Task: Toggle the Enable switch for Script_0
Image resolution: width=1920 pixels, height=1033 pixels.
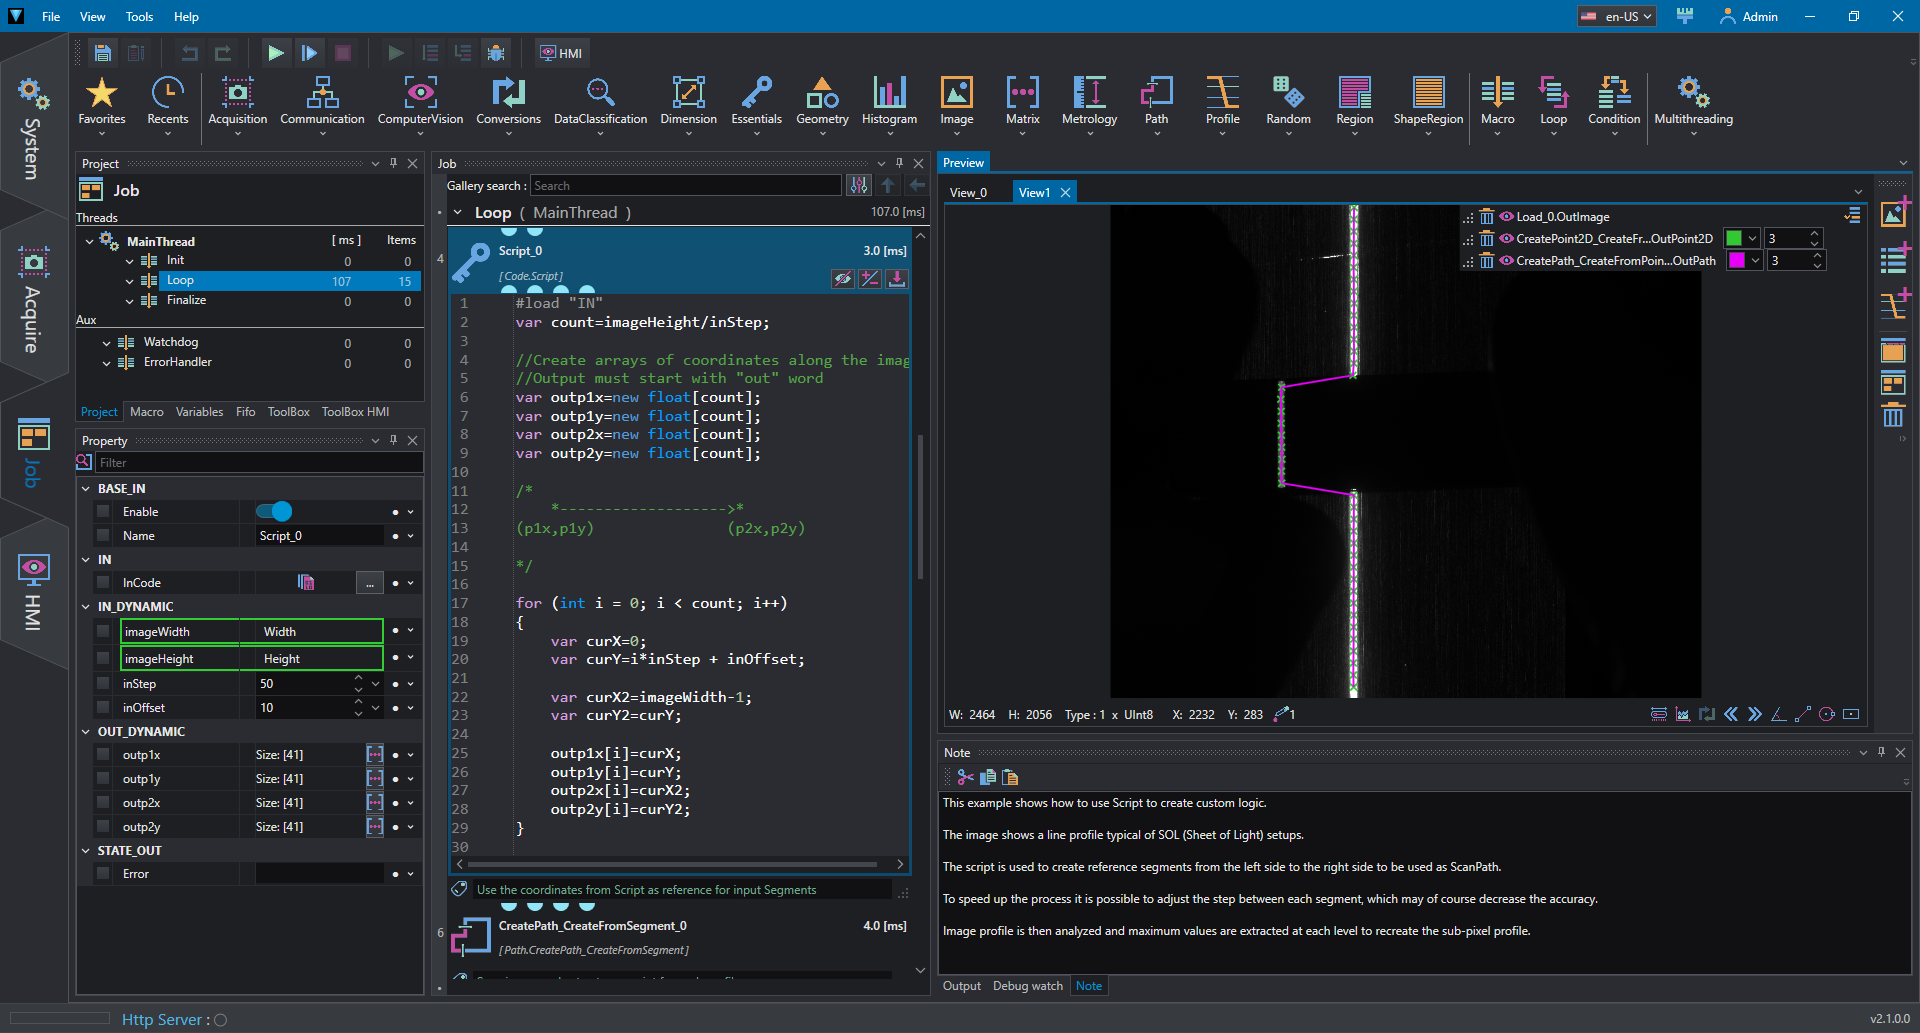Action: [x=274, y=512]
